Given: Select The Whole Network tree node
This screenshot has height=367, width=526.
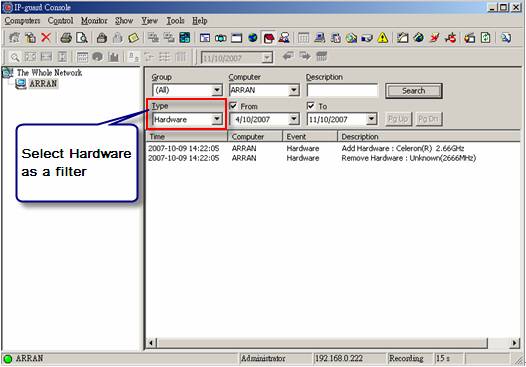Looking at the screenshot, I should [49, 72].
